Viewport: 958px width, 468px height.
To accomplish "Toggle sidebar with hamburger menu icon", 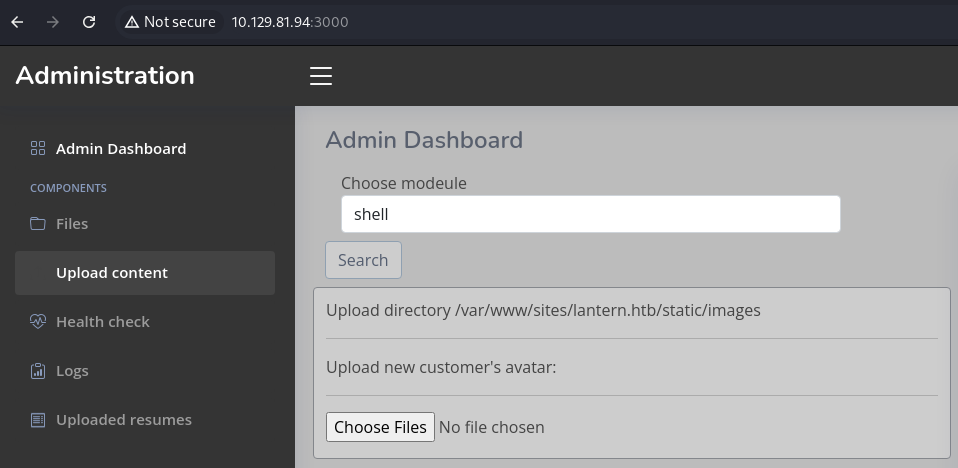I will (321, 76).
